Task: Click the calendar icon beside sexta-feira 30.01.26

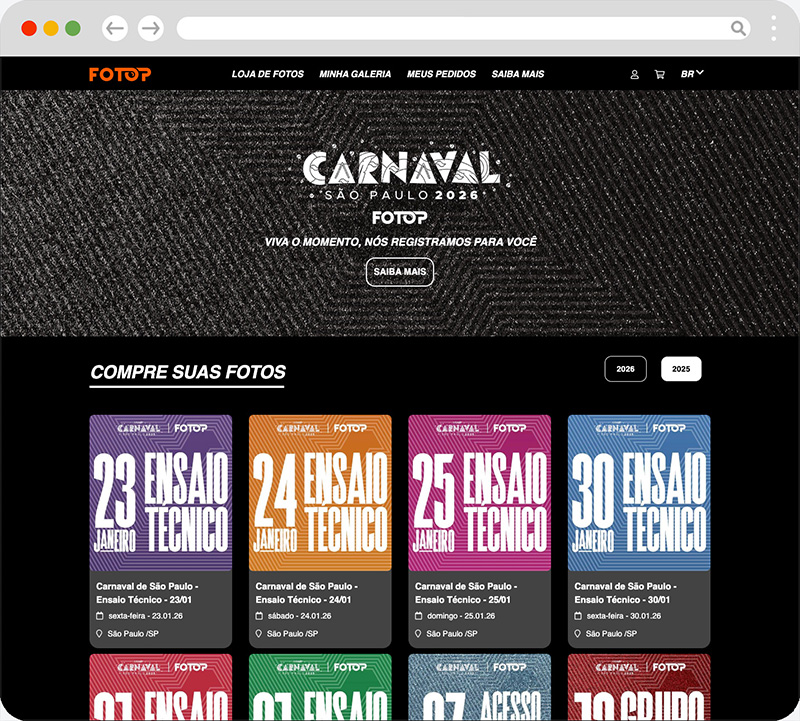Action: [578, 616]
